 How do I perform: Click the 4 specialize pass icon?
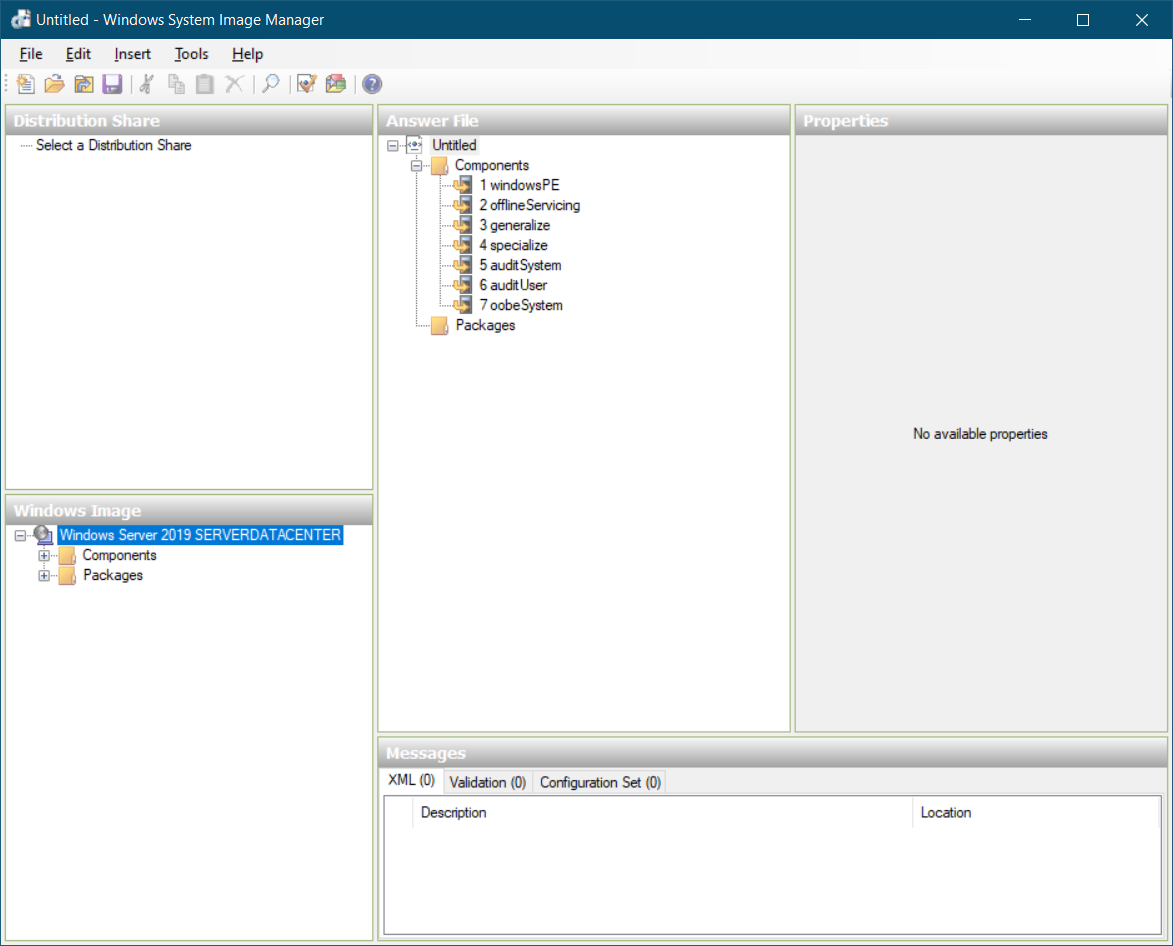click(463, 245)
